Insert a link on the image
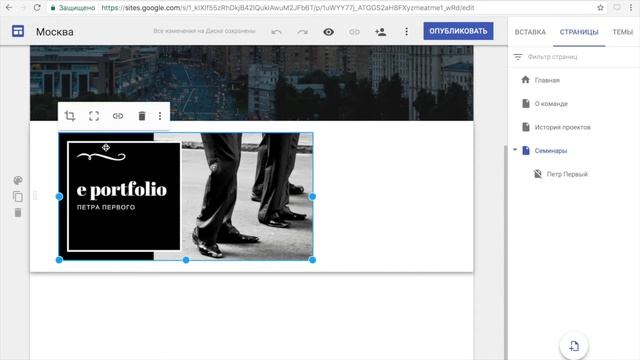Screen dimensions: 640x360 point(118,116)
